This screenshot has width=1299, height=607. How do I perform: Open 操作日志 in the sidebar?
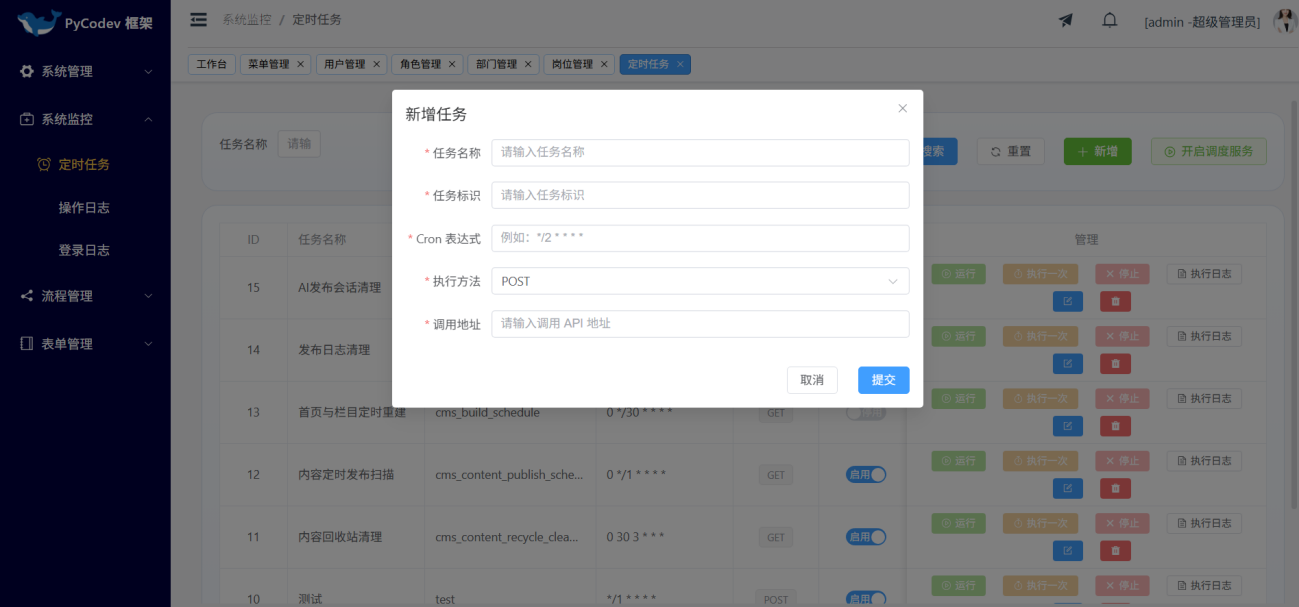tap(85, 208)
